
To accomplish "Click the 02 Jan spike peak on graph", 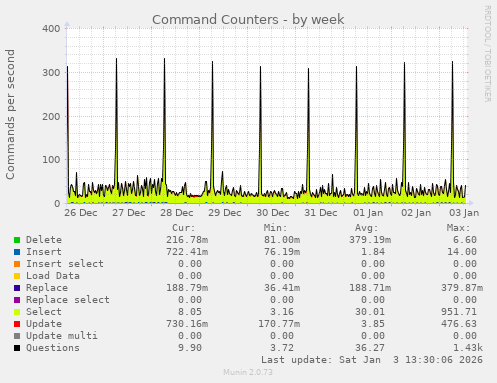I will 404,63.
